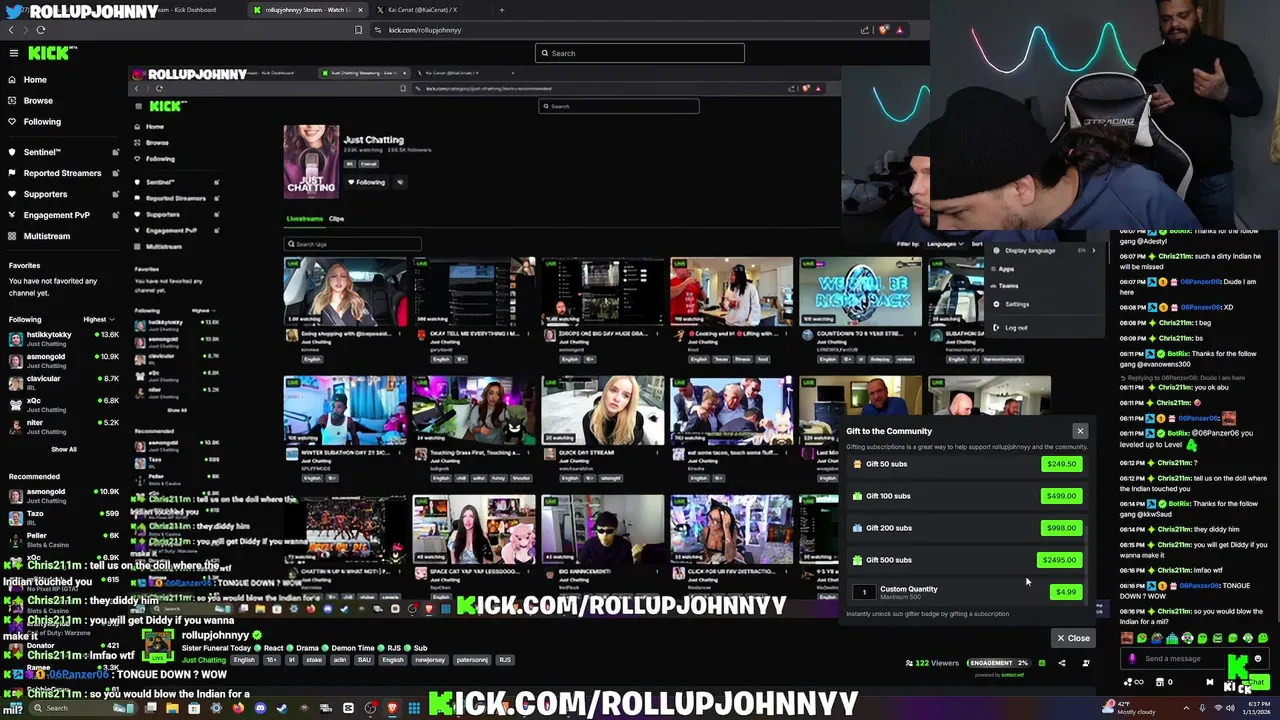1280x720 pixels.
Task: Click the user icon right of share
Action: 1086,663
